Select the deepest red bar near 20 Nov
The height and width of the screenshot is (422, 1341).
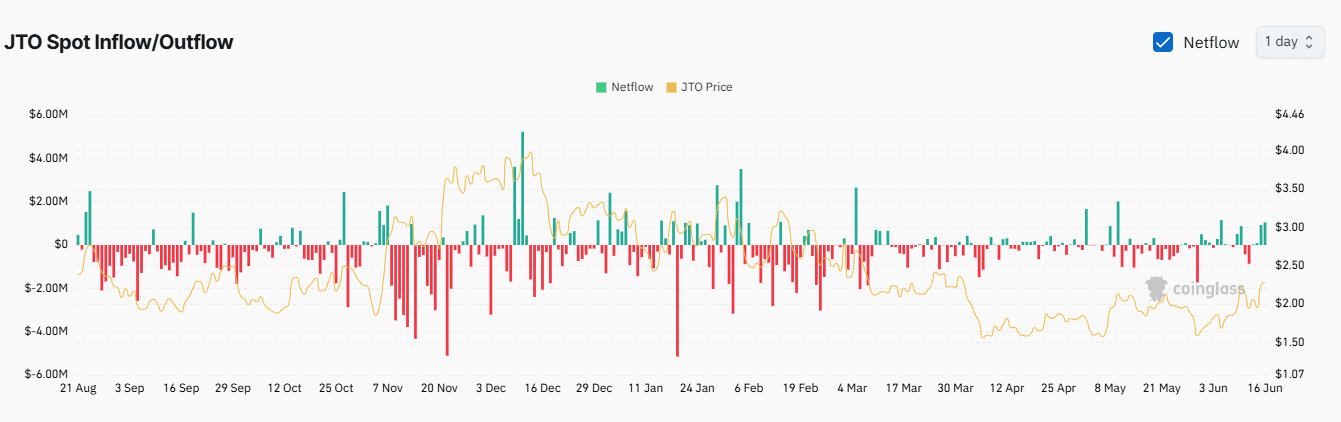[x=447, y=299]
